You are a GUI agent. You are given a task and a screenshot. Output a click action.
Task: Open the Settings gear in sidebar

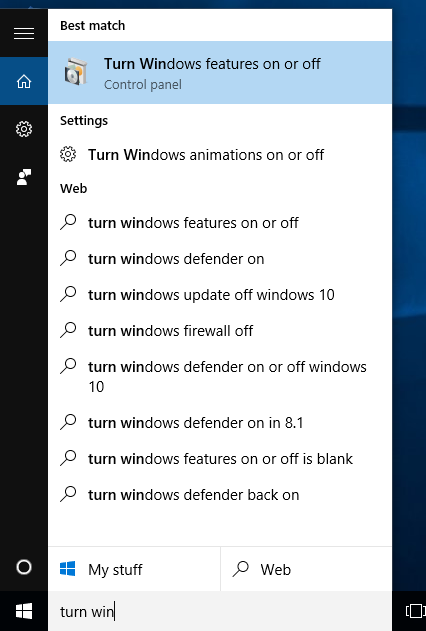click(24, 129)
